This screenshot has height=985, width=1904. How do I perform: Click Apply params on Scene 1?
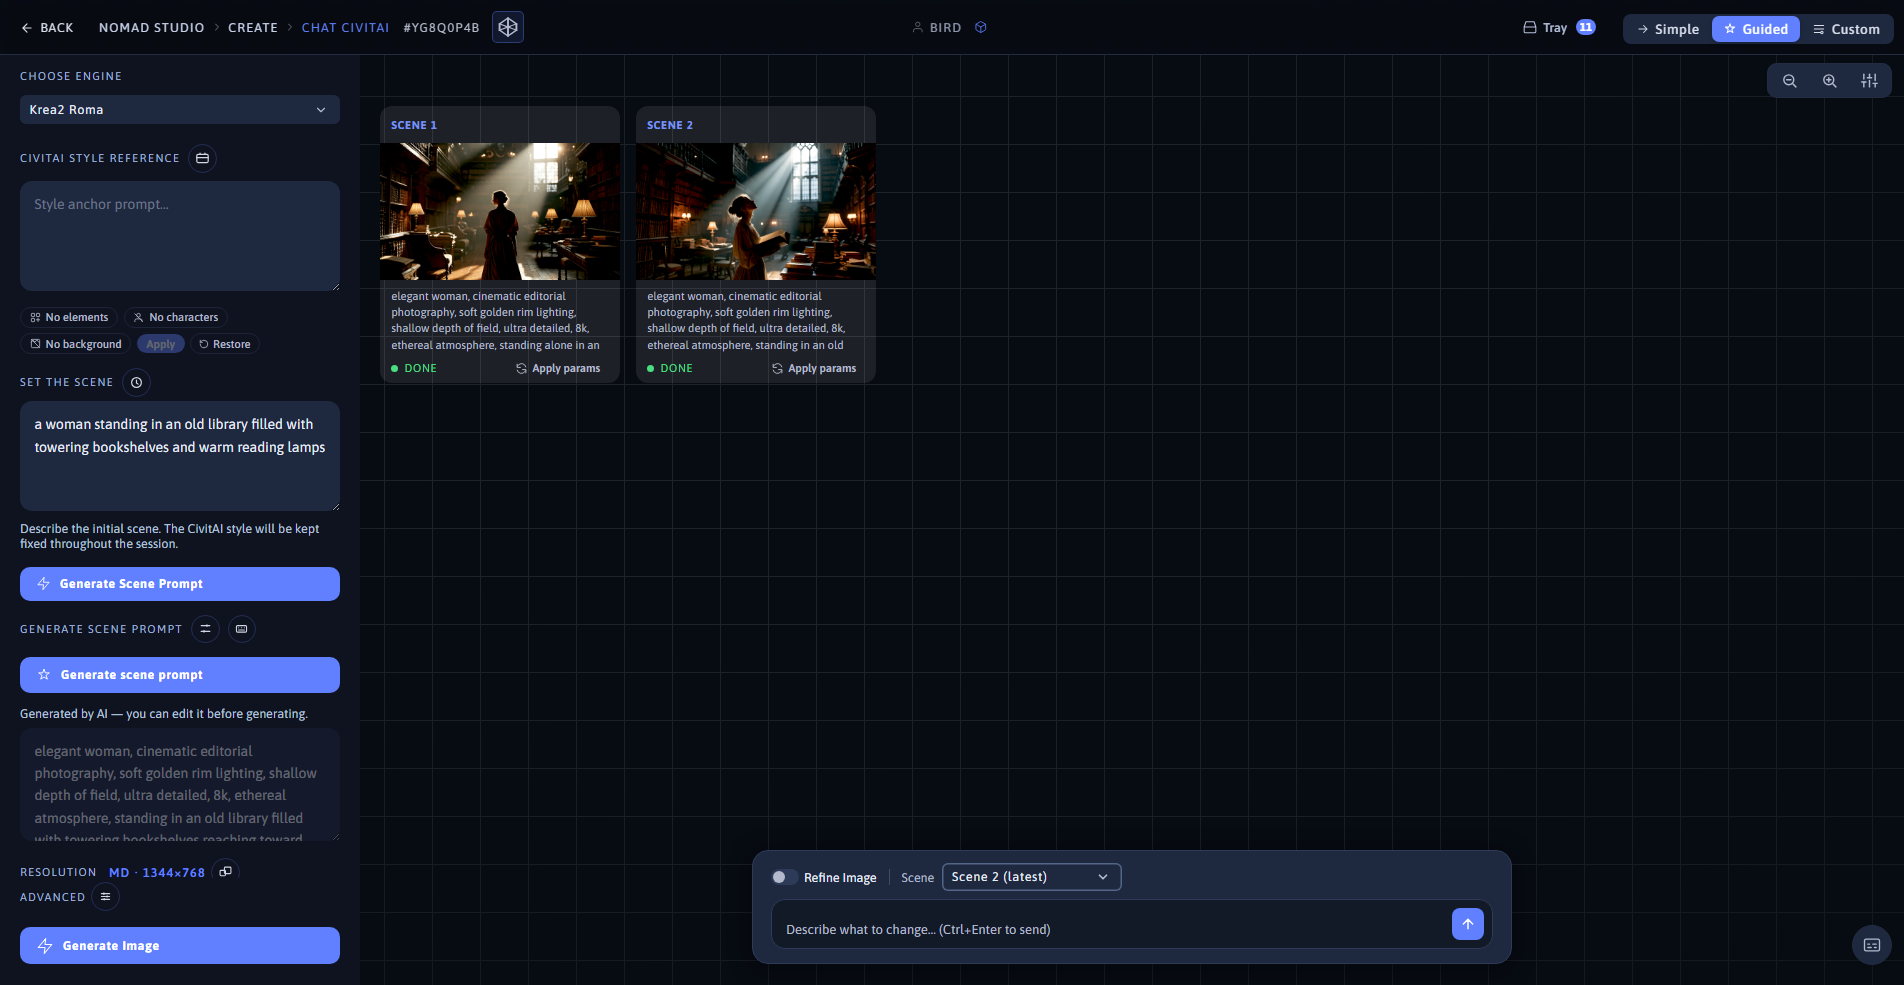tap(558, 368)
